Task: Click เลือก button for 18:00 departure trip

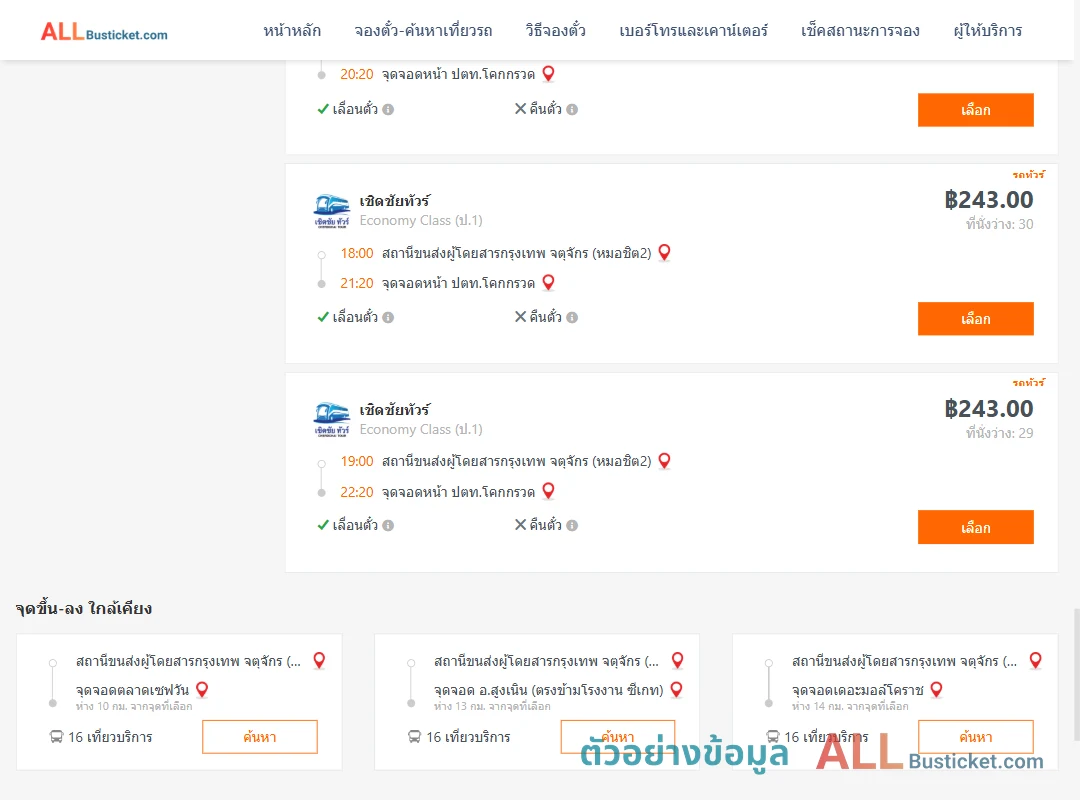Action: click(x=975, y=319)
